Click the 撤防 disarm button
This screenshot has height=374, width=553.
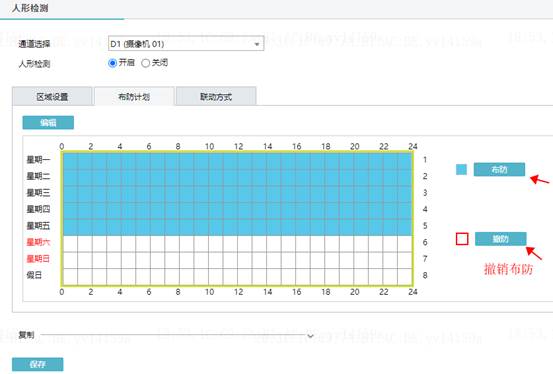(500, 239)
